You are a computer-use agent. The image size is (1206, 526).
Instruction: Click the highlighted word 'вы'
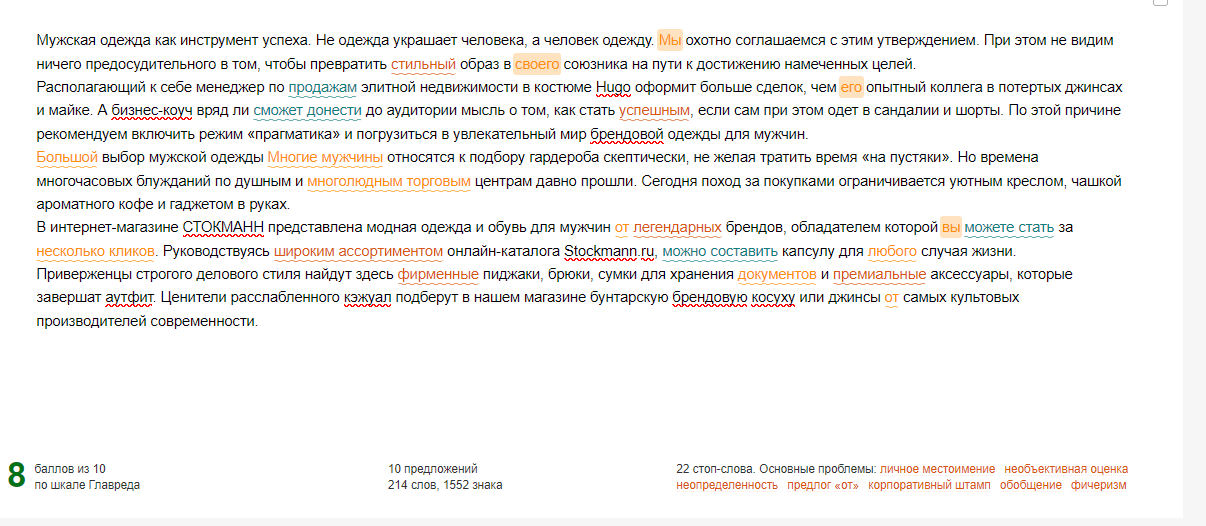pos(950,227)
